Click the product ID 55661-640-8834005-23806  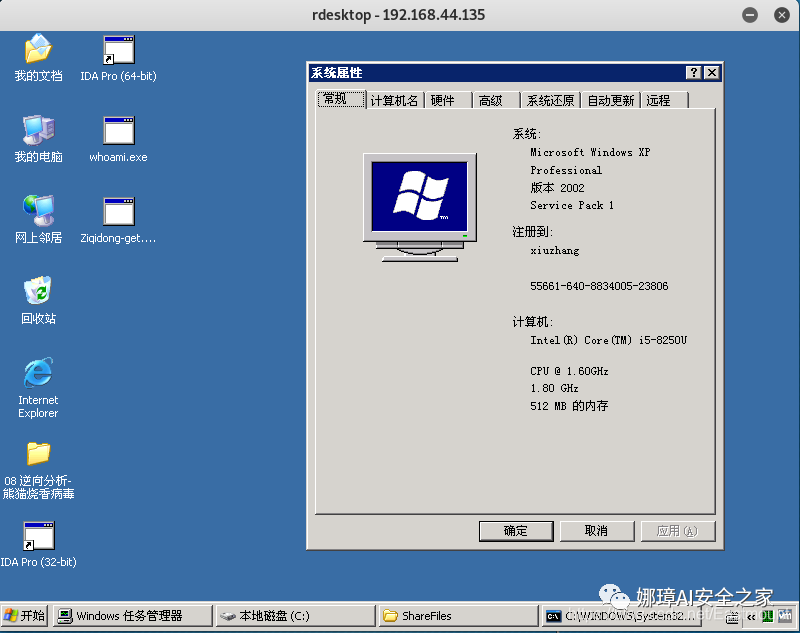click(x=599, y=286)
